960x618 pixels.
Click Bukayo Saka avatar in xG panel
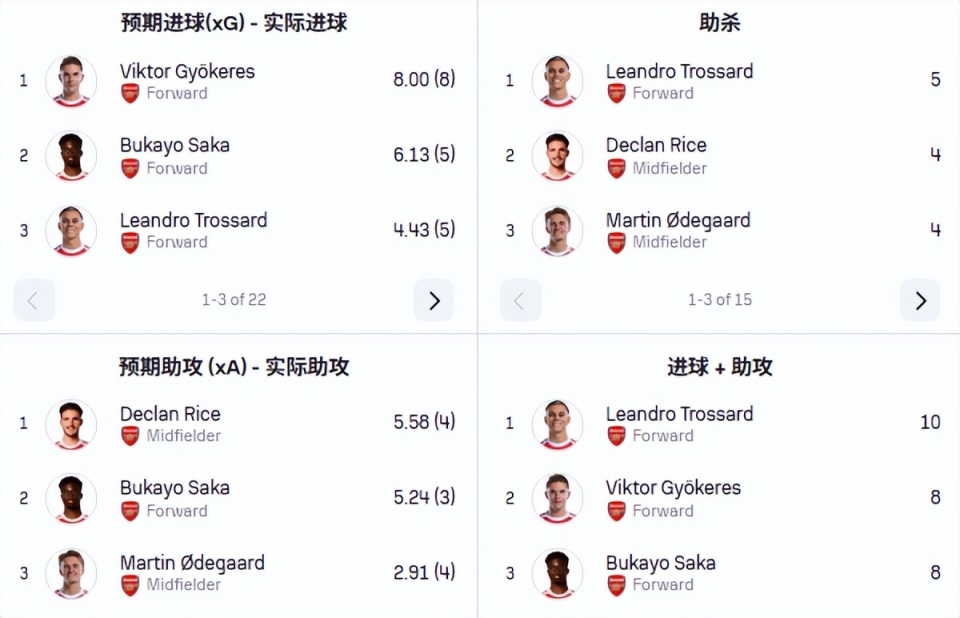click(71, 156)
